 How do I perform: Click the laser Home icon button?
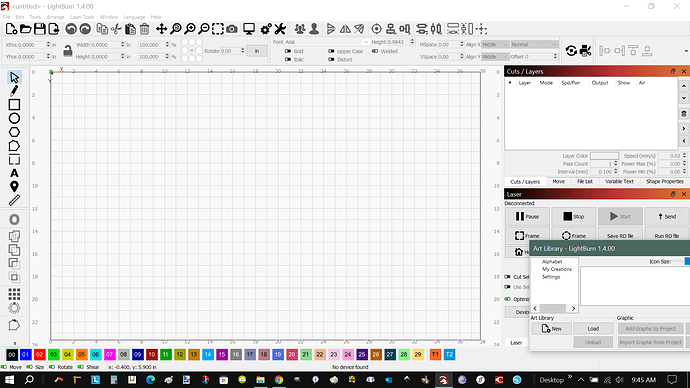tap(519, 252)
